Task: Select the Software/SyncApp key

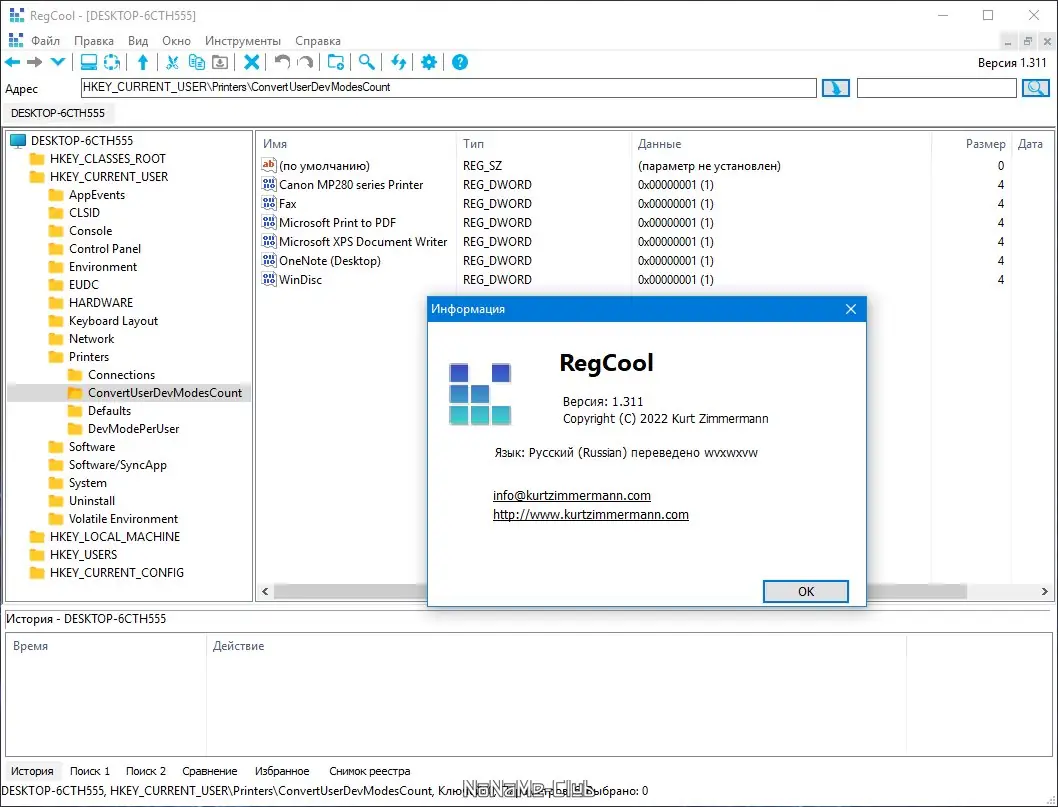Action: (x=117, y=465)
